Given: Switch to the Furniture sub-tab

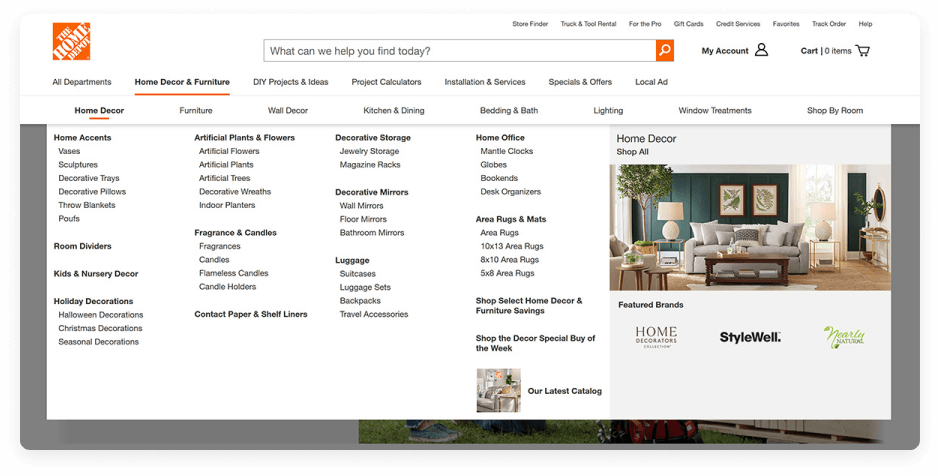Looking at the screenshot, I should [195, 110].
